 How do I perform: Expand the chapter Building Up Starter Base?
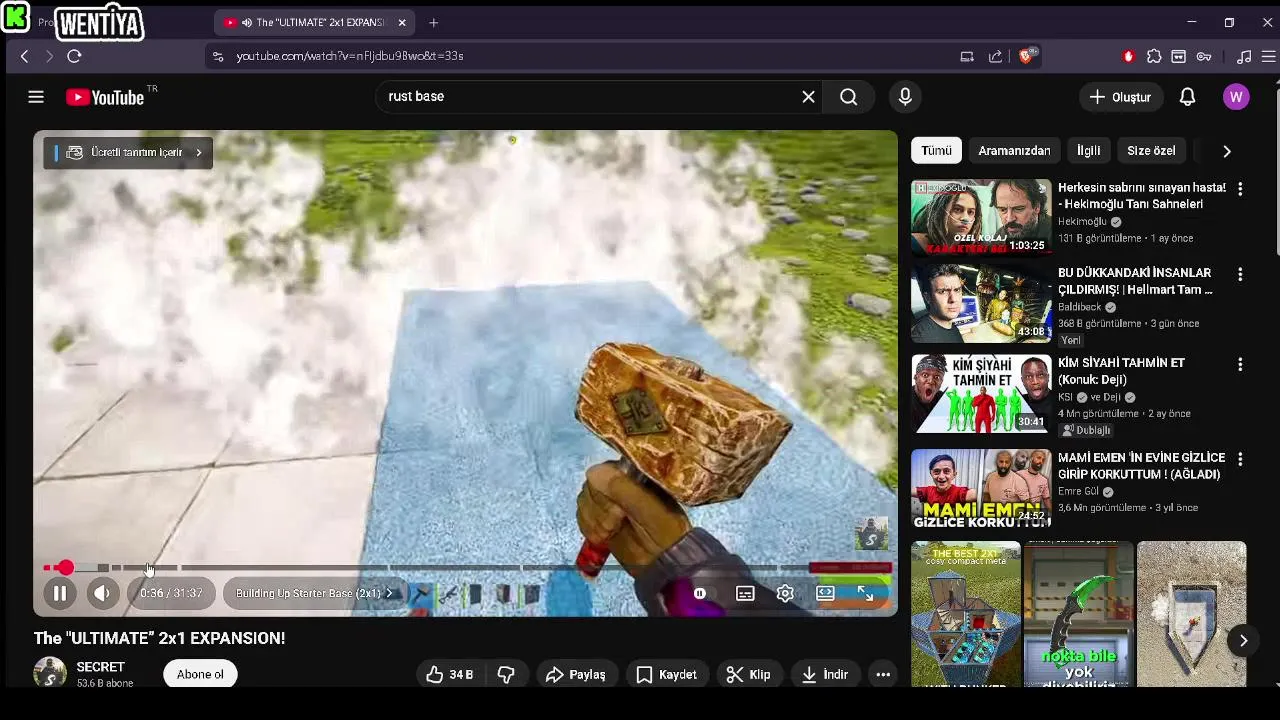pyautogui.click(x=314, y=594)
